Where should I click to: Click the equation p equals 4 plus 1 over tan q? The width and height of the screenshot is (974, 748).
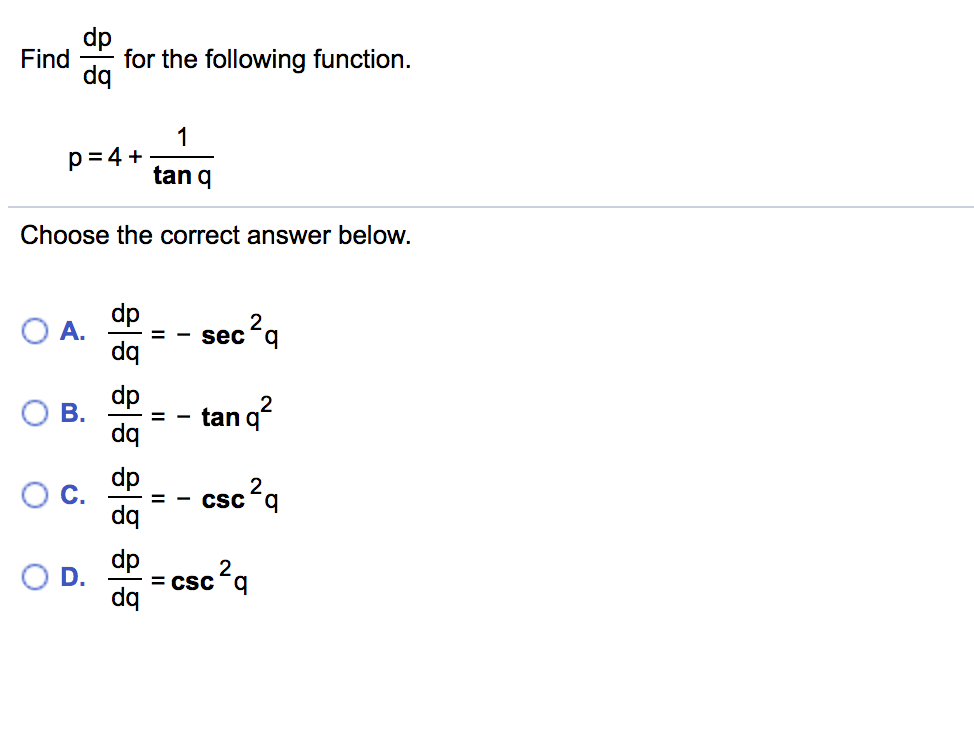(140, 155)
